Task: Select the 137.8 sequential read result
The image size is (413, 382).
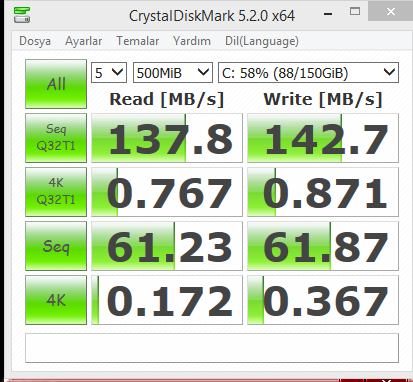Action: pyautogui.click(x=167, y=138)
